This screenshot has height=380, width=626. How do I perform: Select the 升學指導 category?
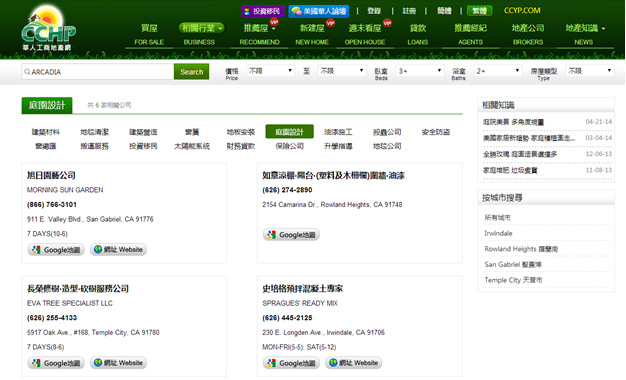coord(338,146)
